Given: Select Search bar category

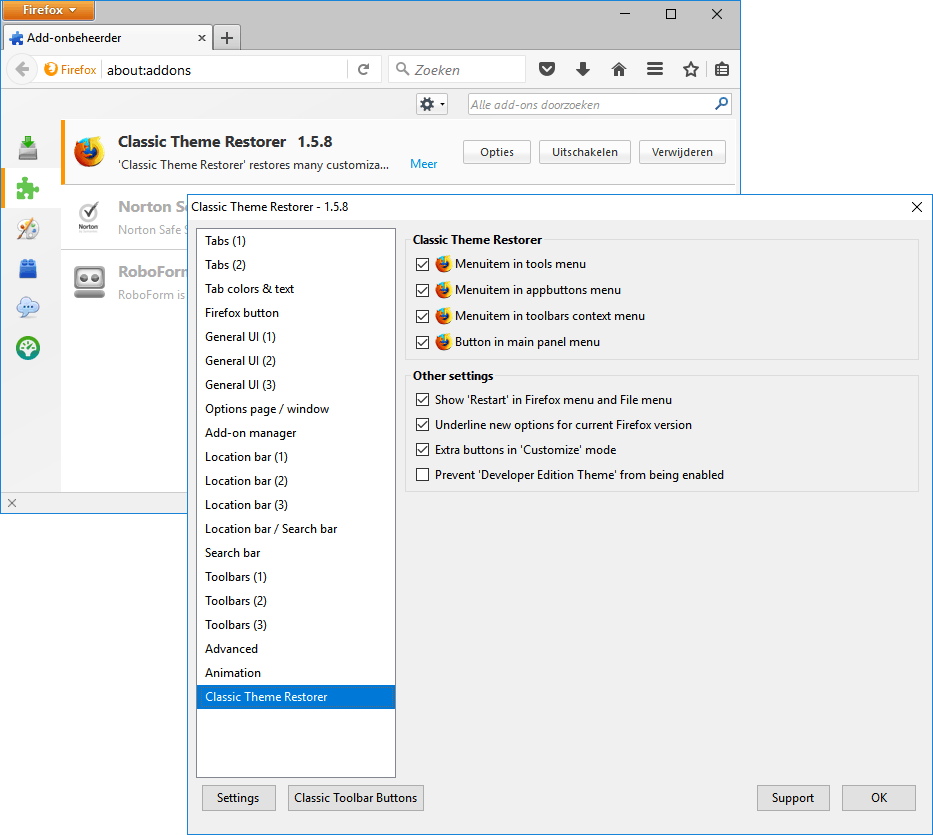Looking at the screenshot, I should [x=296, y=553].
